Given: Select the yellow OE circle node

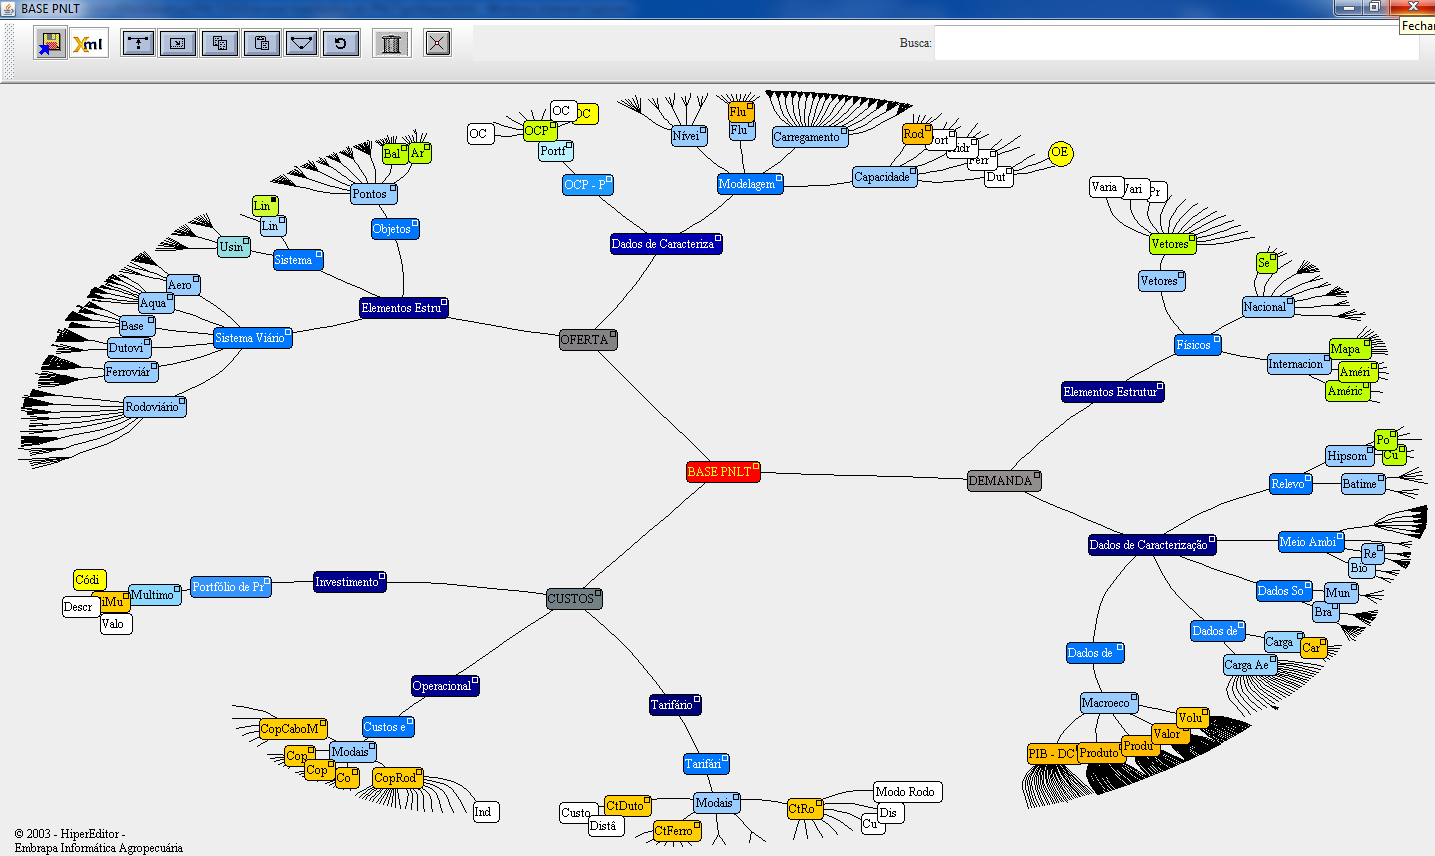Looking at the screenshot, I should [1060, 153].
